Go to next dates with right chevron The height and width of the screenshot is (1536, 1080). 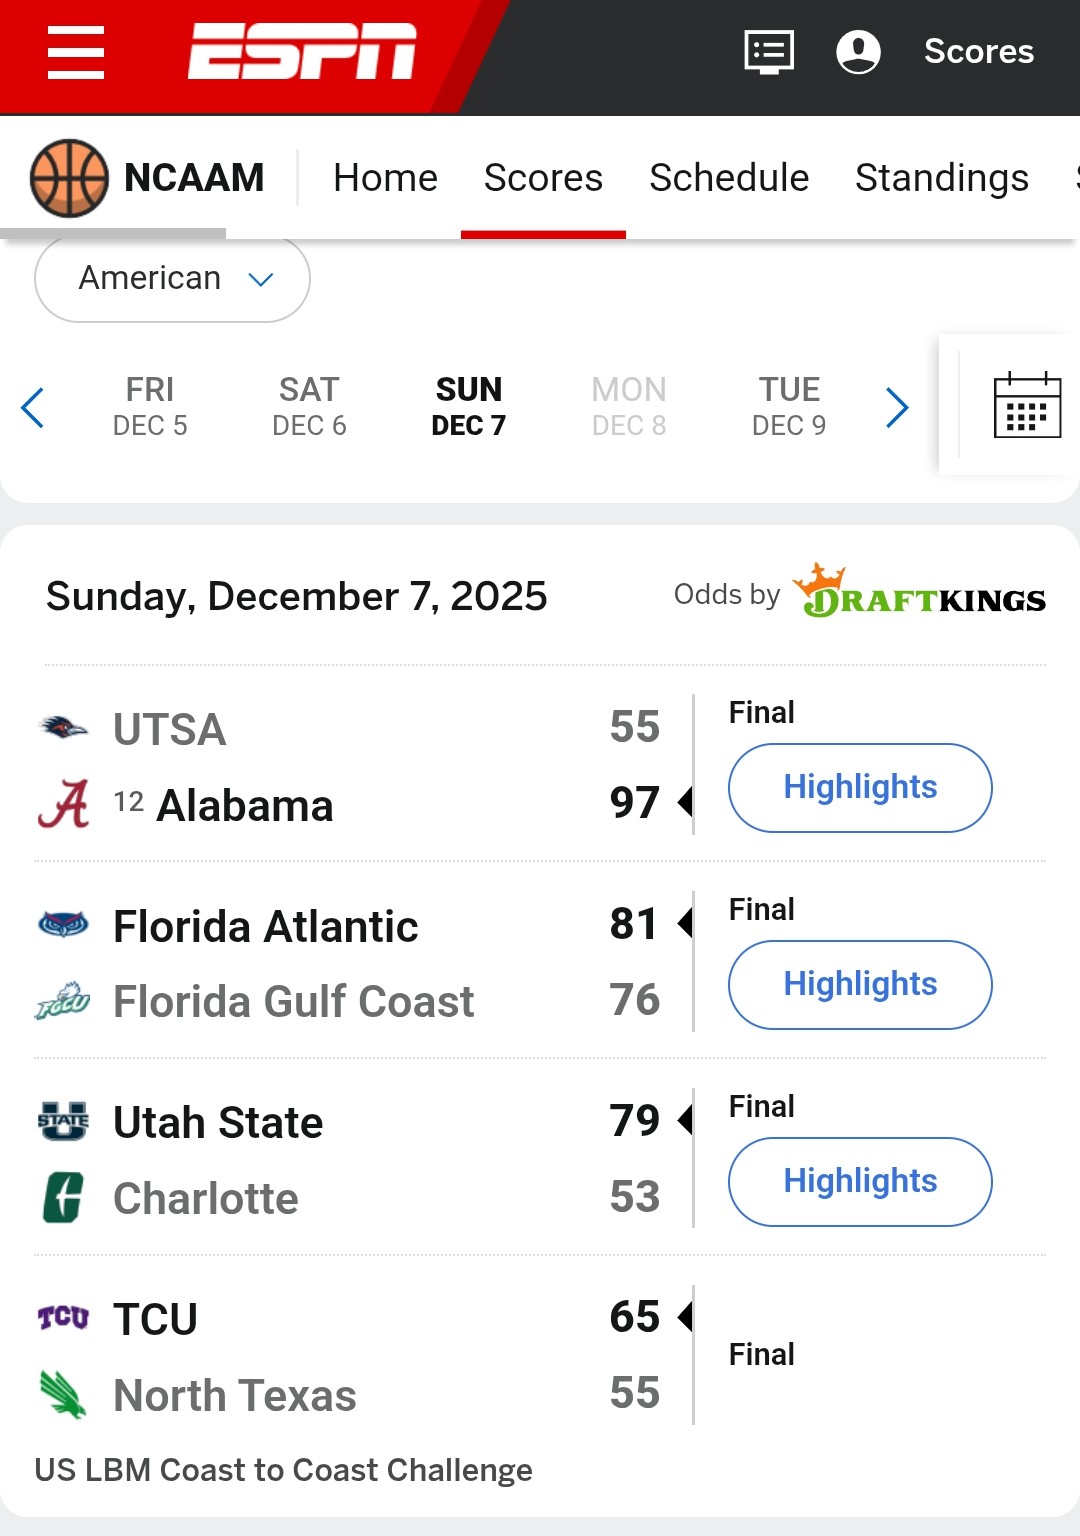coord(897,407)
